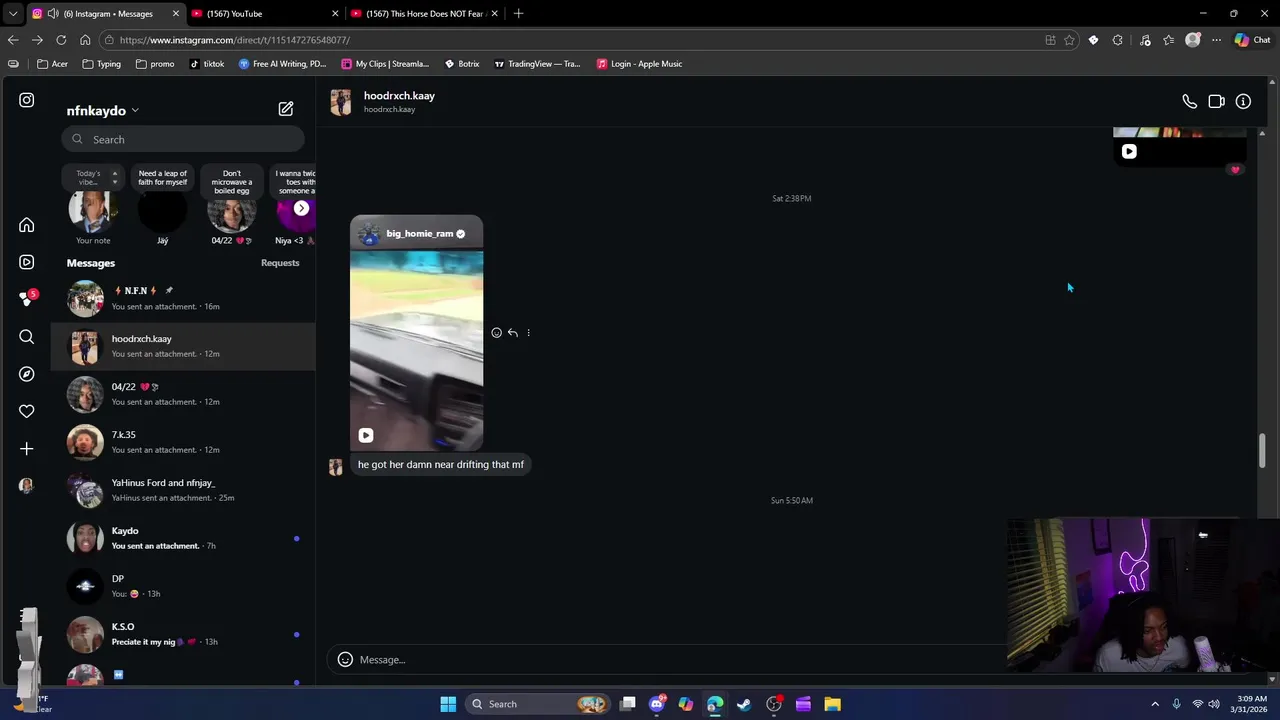The width and height of the screenshot is (1280, 720).
Task: Open conversation information icon
Action: pyautogui.click(x=1243, y=102)
